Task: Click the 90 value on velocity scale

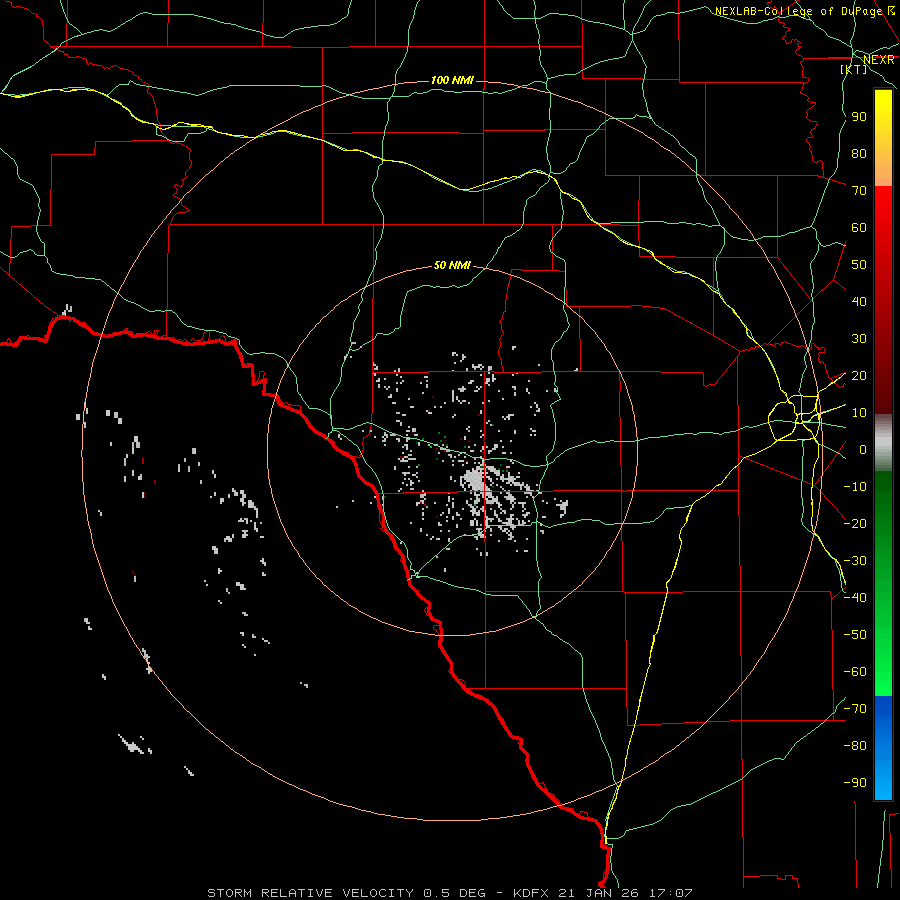Action: point(859,117)
